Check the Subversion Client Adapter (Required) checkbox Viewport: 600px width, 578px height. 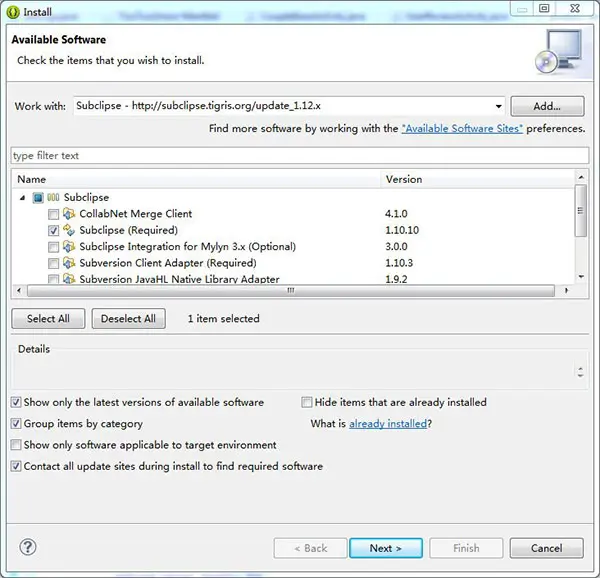(x=54, y=264)
